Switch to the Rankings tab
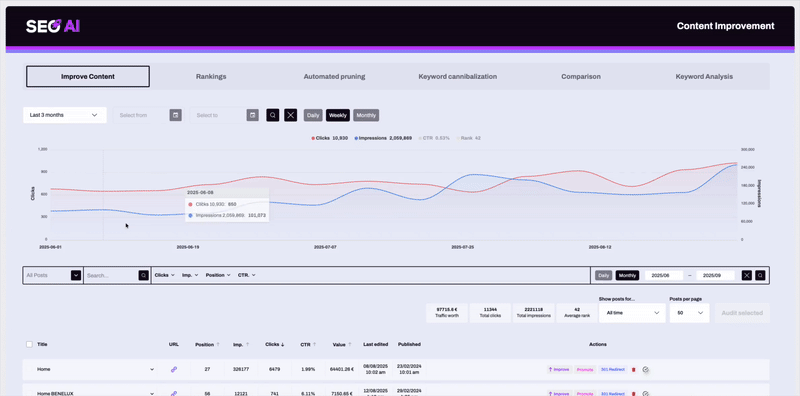The image size is (800, 396). click(x=211, y=77)
